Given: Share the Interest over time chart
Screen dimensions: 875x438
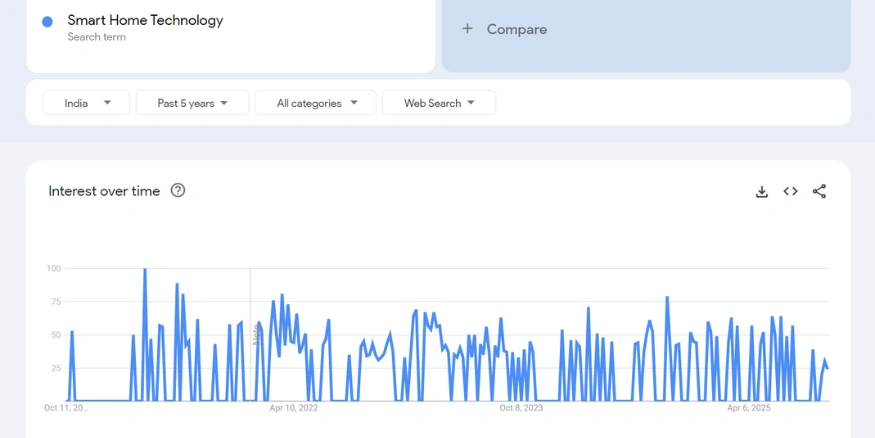Looking at the screenshot, I should (819, 191).
